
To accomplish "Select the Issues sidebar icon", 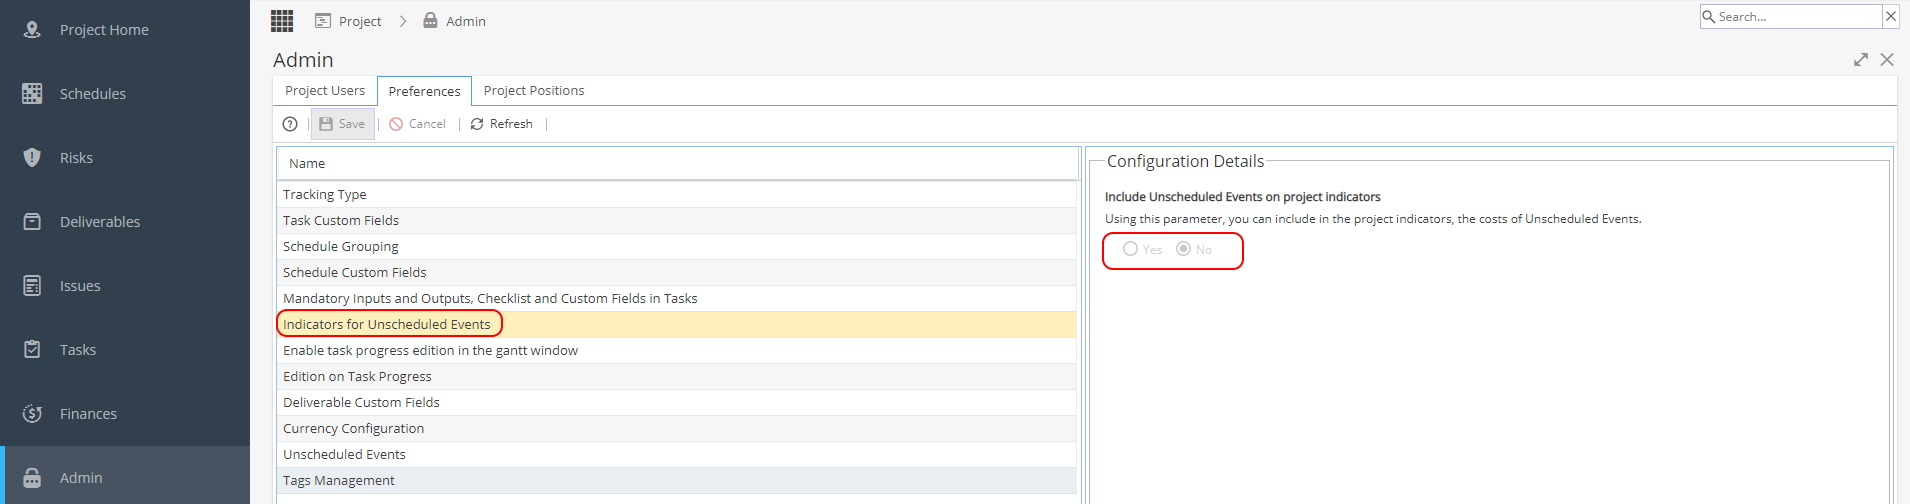I will click(x=32, y=286).
